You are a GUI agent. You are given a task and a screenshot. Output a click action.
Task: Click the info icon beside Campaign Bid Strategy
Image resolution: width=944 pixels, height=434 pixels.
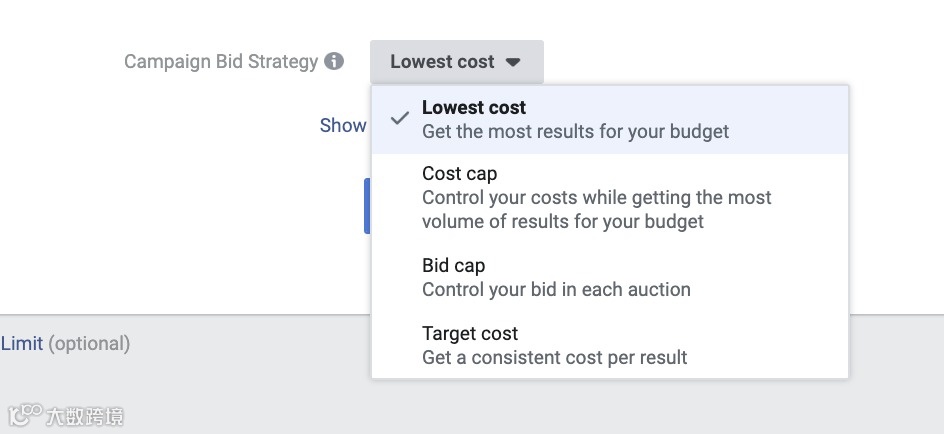pos(334,61)
